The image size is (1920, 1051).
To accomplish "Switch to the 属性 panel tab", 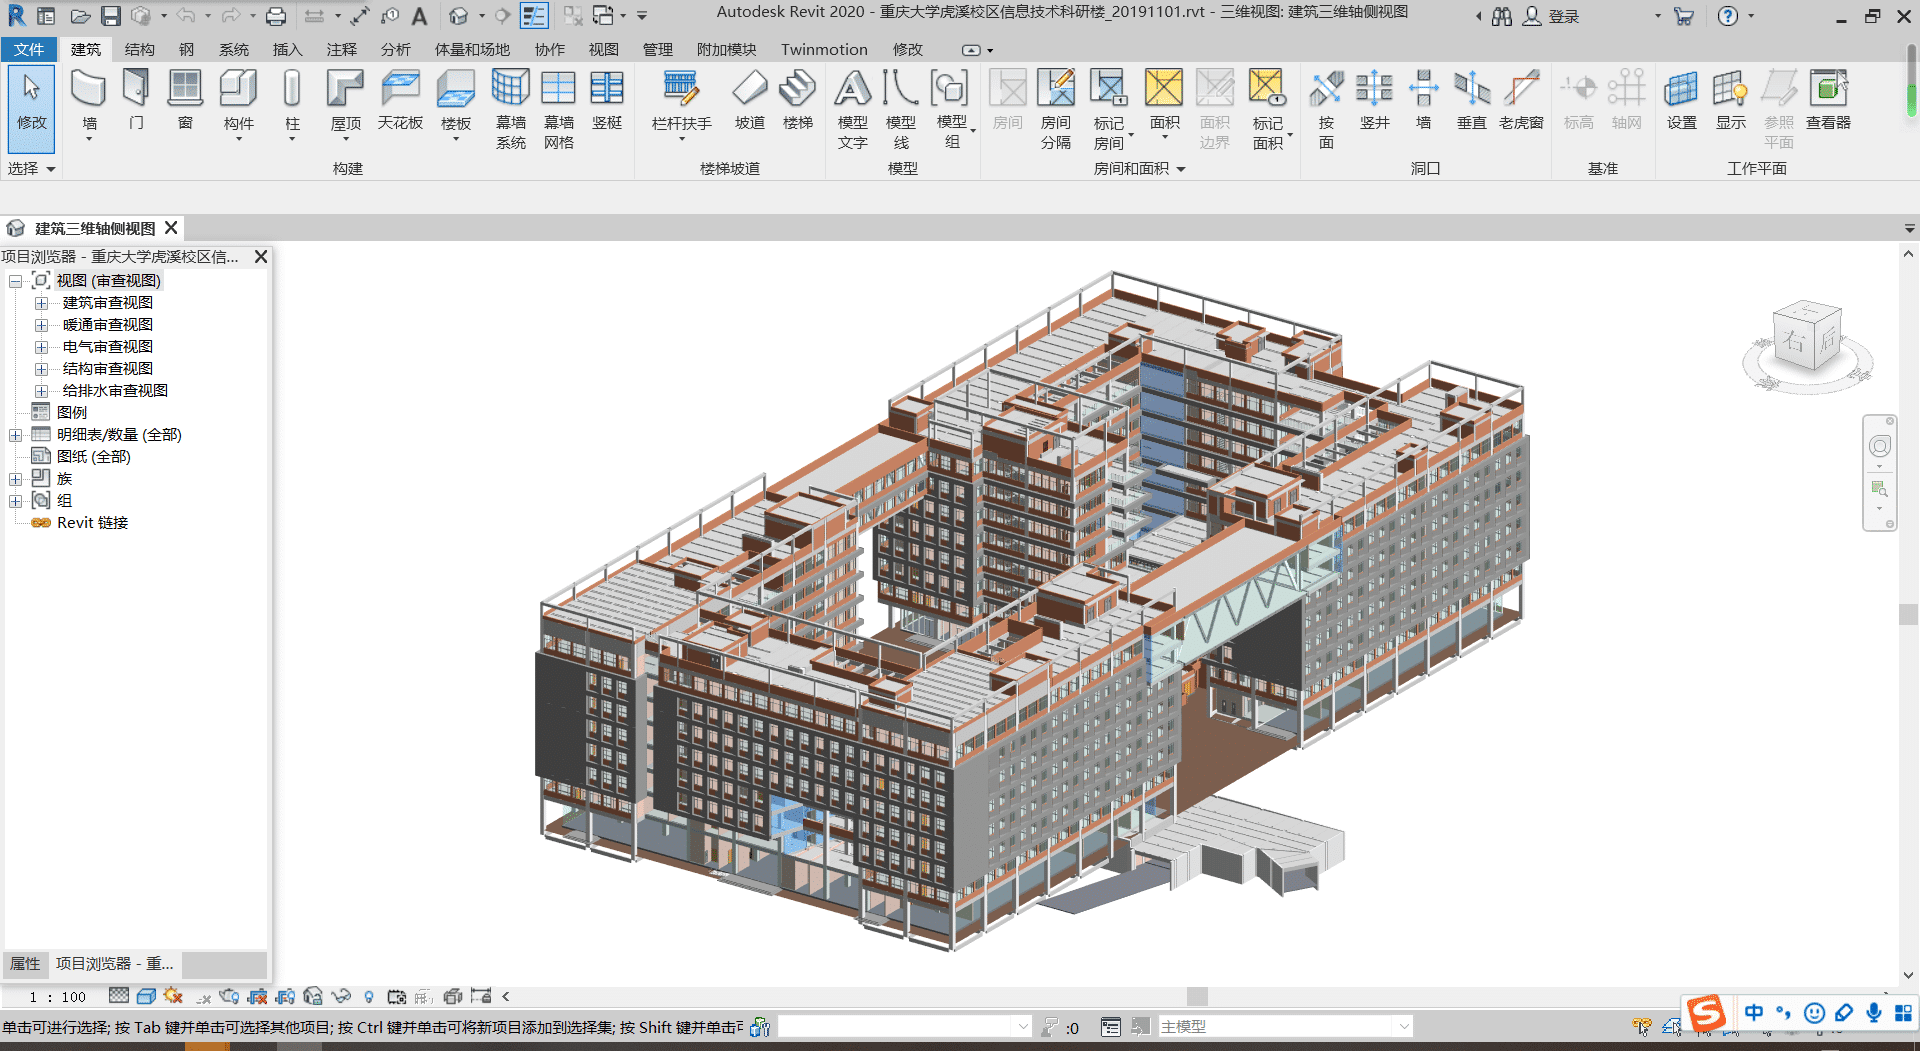I will [x=25, y=964].
